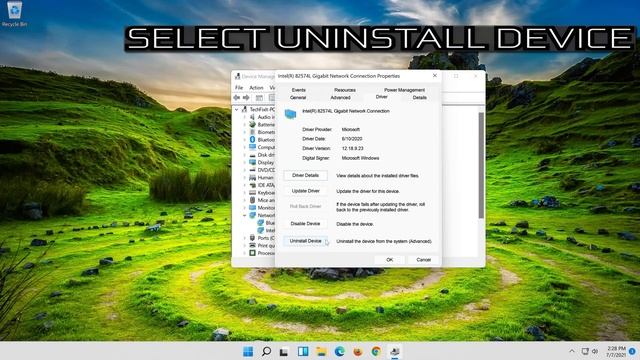Collapse the TechFixIt PC root node
640x360 pixels.
237,109
